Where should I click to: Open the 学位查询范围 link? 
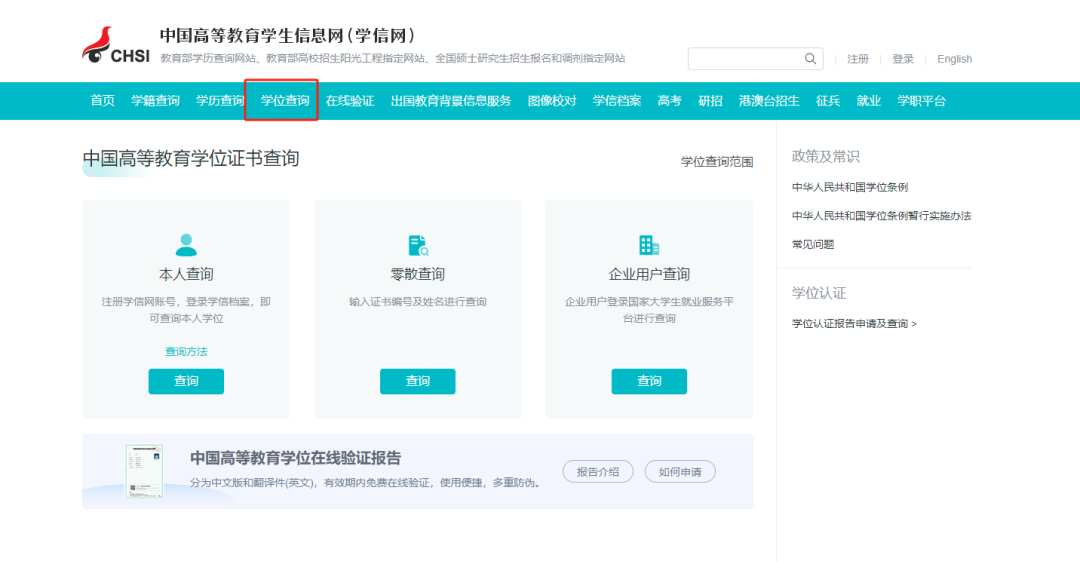tap(717, 161)
